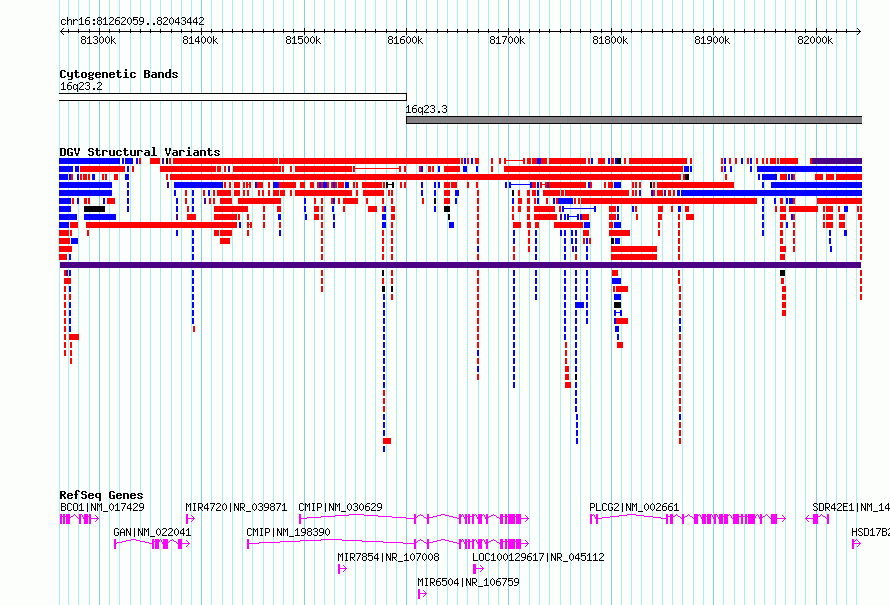
Task: Click the 81300k ruler tick label
Action: tap(98, 40)
